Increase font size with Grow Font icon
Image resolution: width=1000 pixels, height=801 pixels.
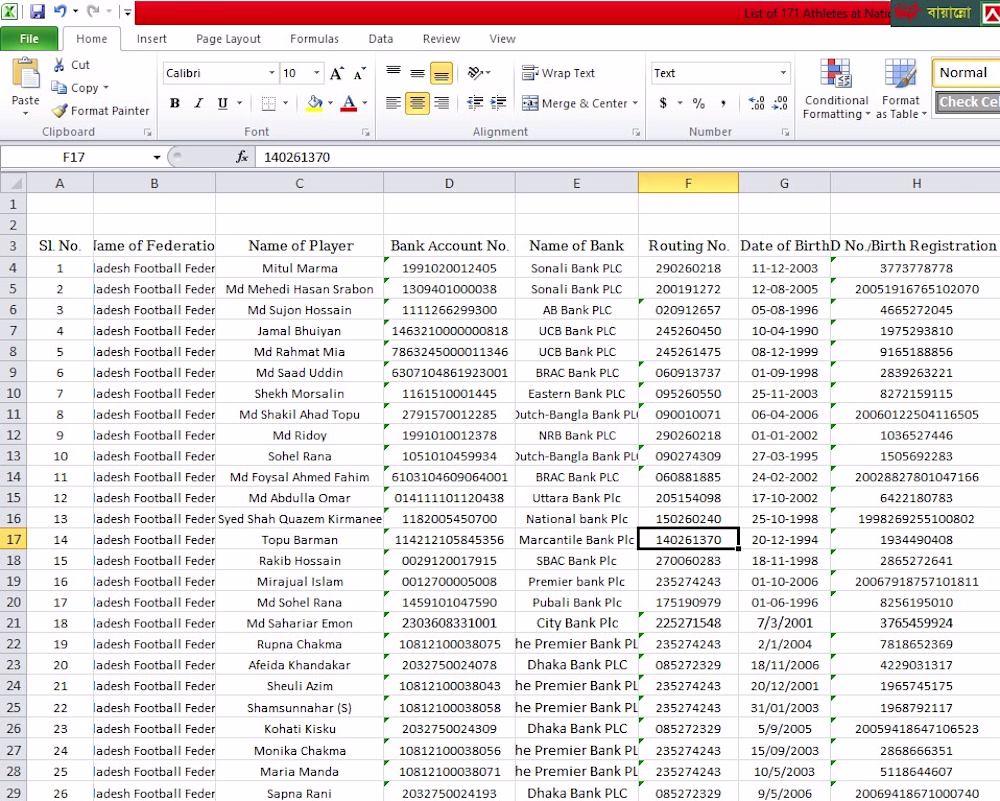(x=337, y=73)
